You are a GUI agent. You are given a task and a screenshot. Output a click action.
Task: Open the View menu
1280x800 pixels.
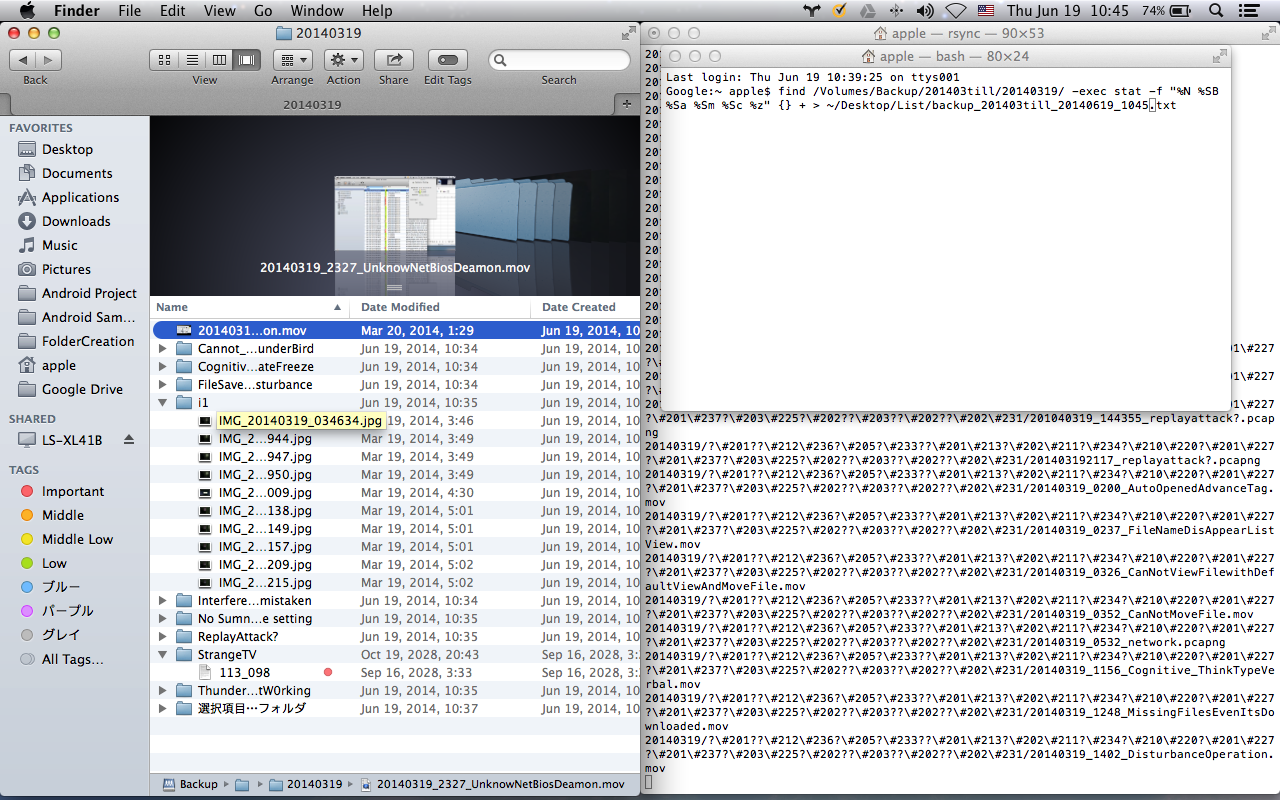(219, 11)
